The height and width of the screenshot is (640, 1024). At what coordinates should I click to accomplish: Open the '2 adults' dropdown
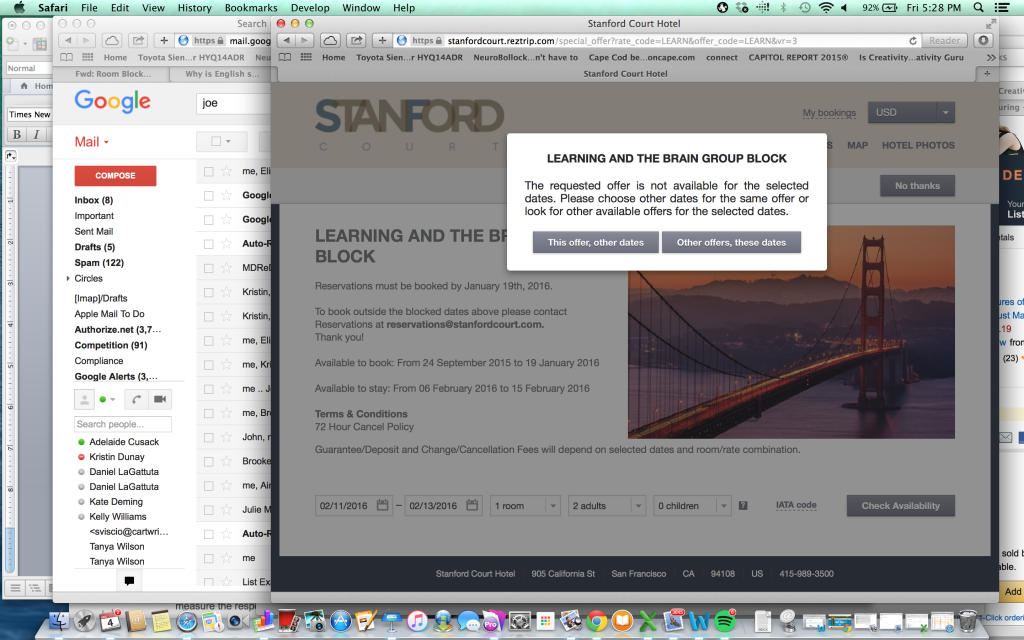[x=607, y=505]
